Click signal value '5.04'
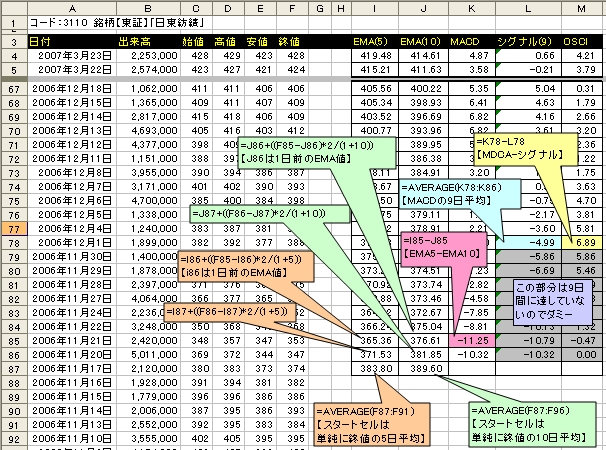 pos(528,89)
